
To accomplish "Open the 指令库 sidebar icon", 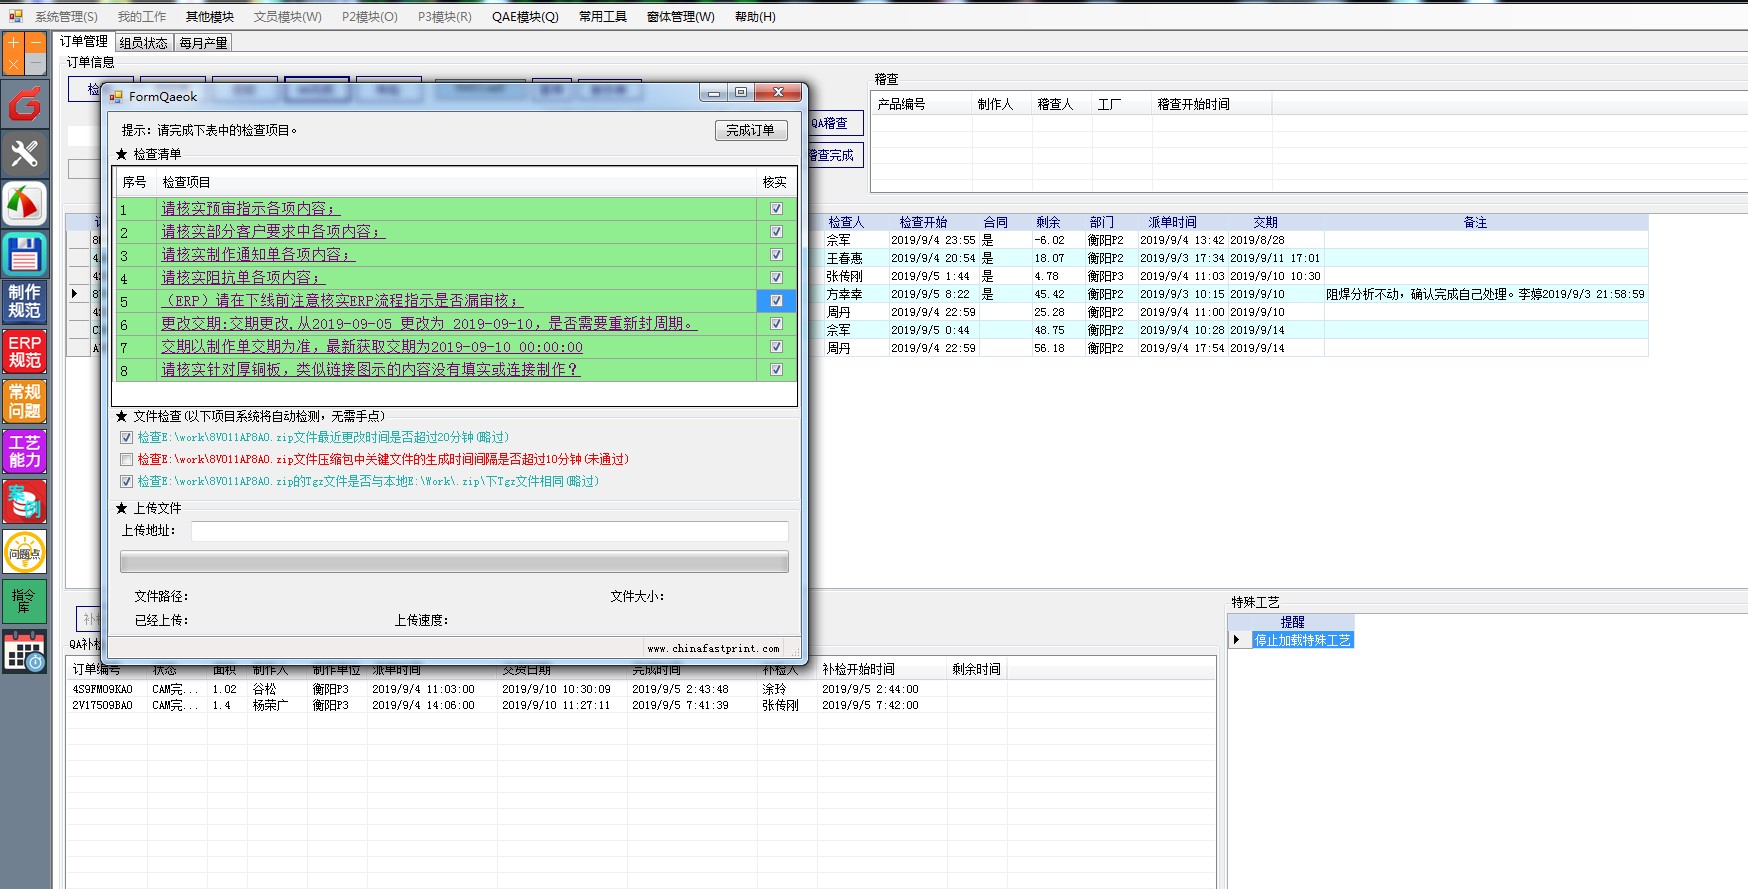I will tap(24, 602).
